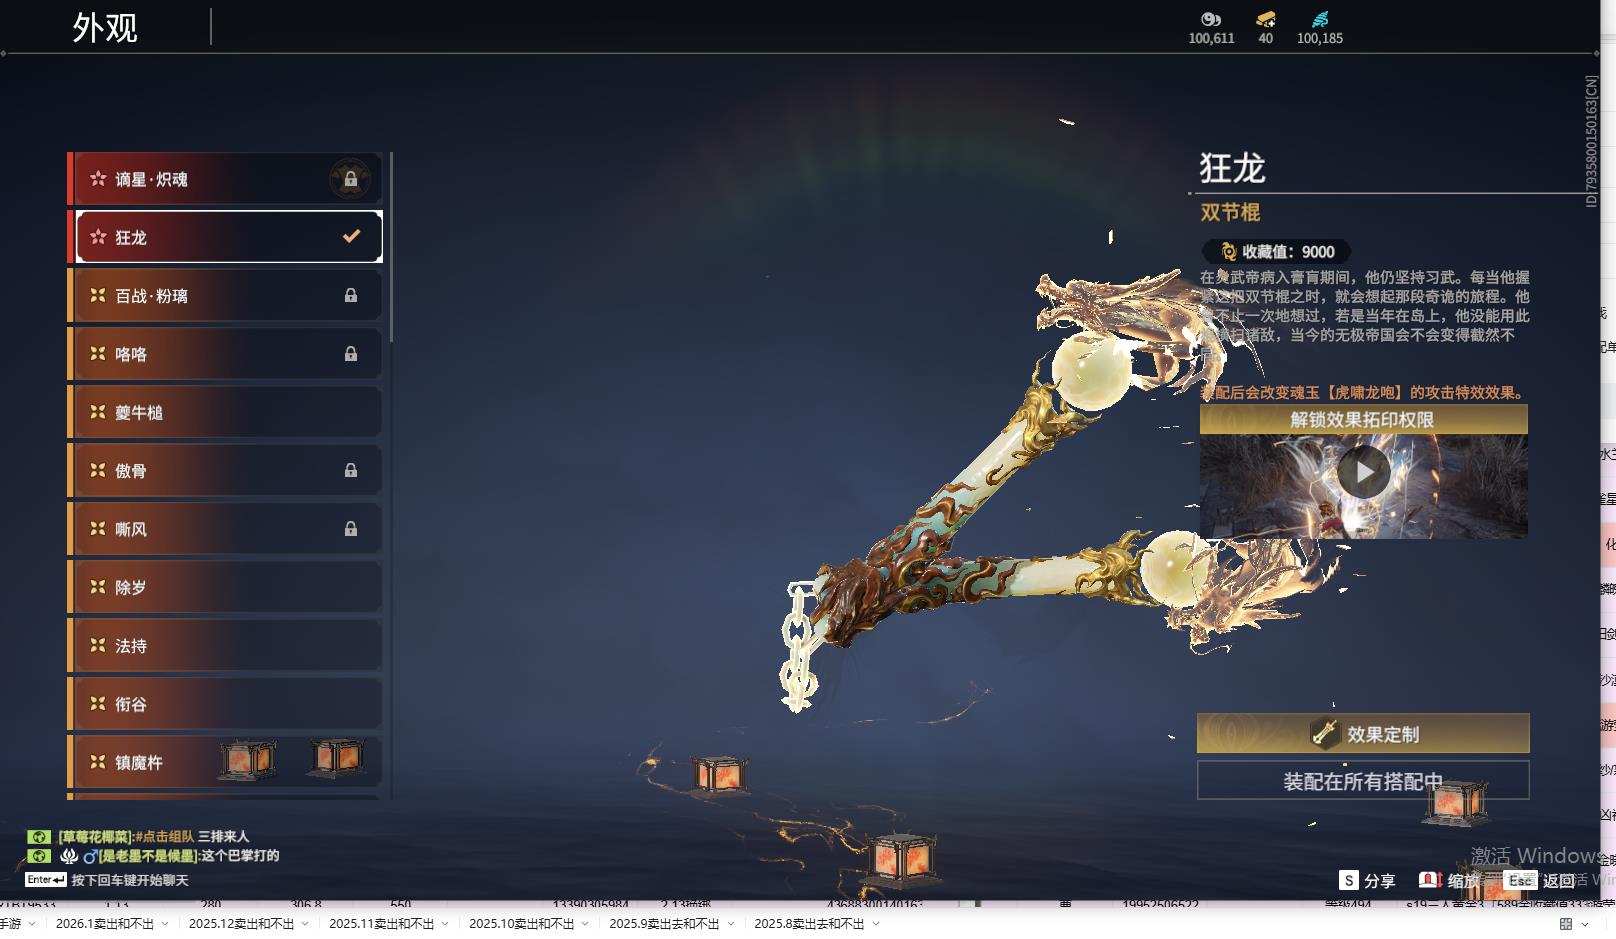This screenshot has width=1616, height=939.
Task: Click the skin list scrollbar
Action: pyautogui.click(x=390, y=247)
